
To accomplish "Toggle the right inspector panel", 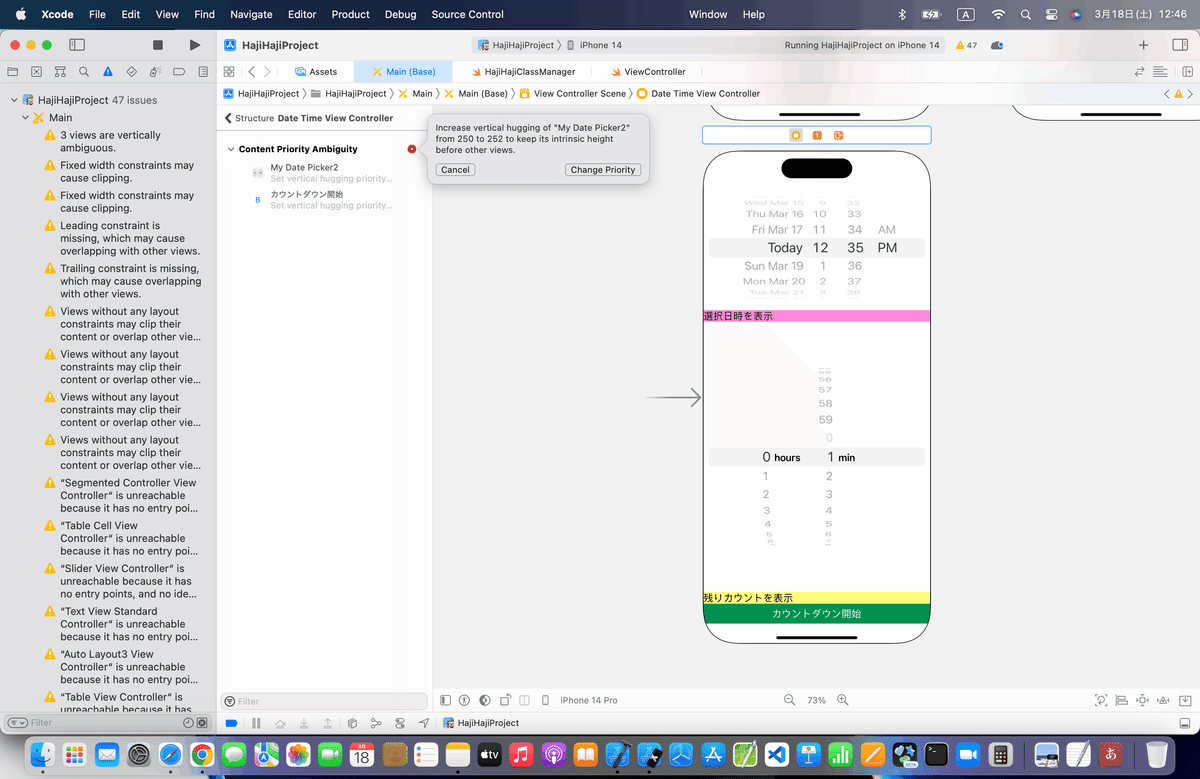I will [x=1179, y=45].
